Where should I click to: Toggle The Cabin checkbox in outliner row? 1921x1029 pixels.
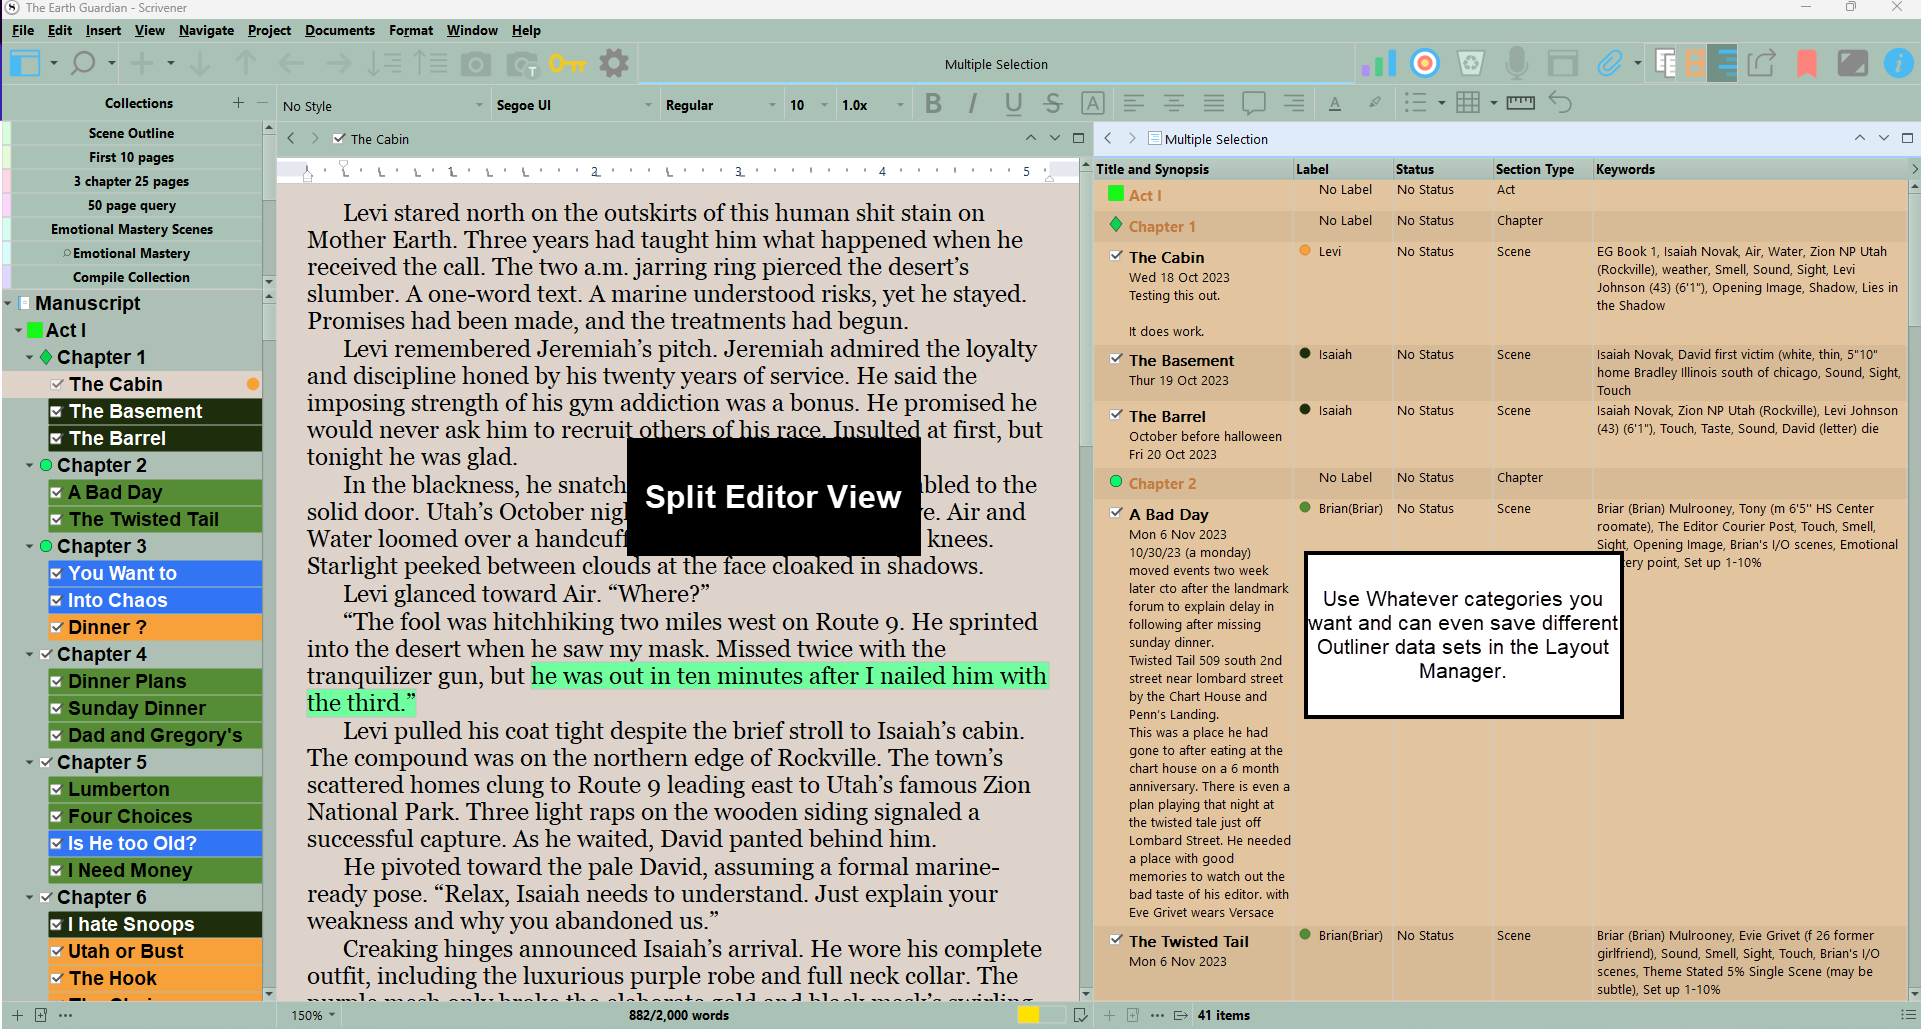pos(1116,256)
